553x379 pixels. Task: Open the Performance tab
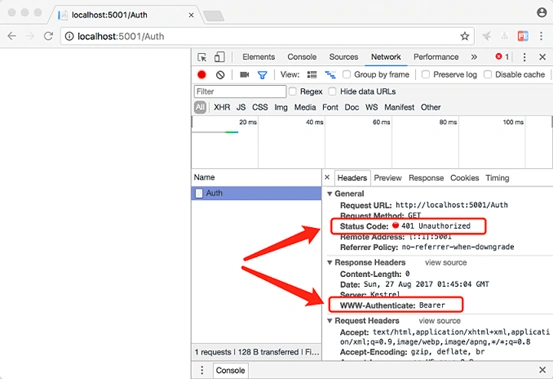(436, 57)
